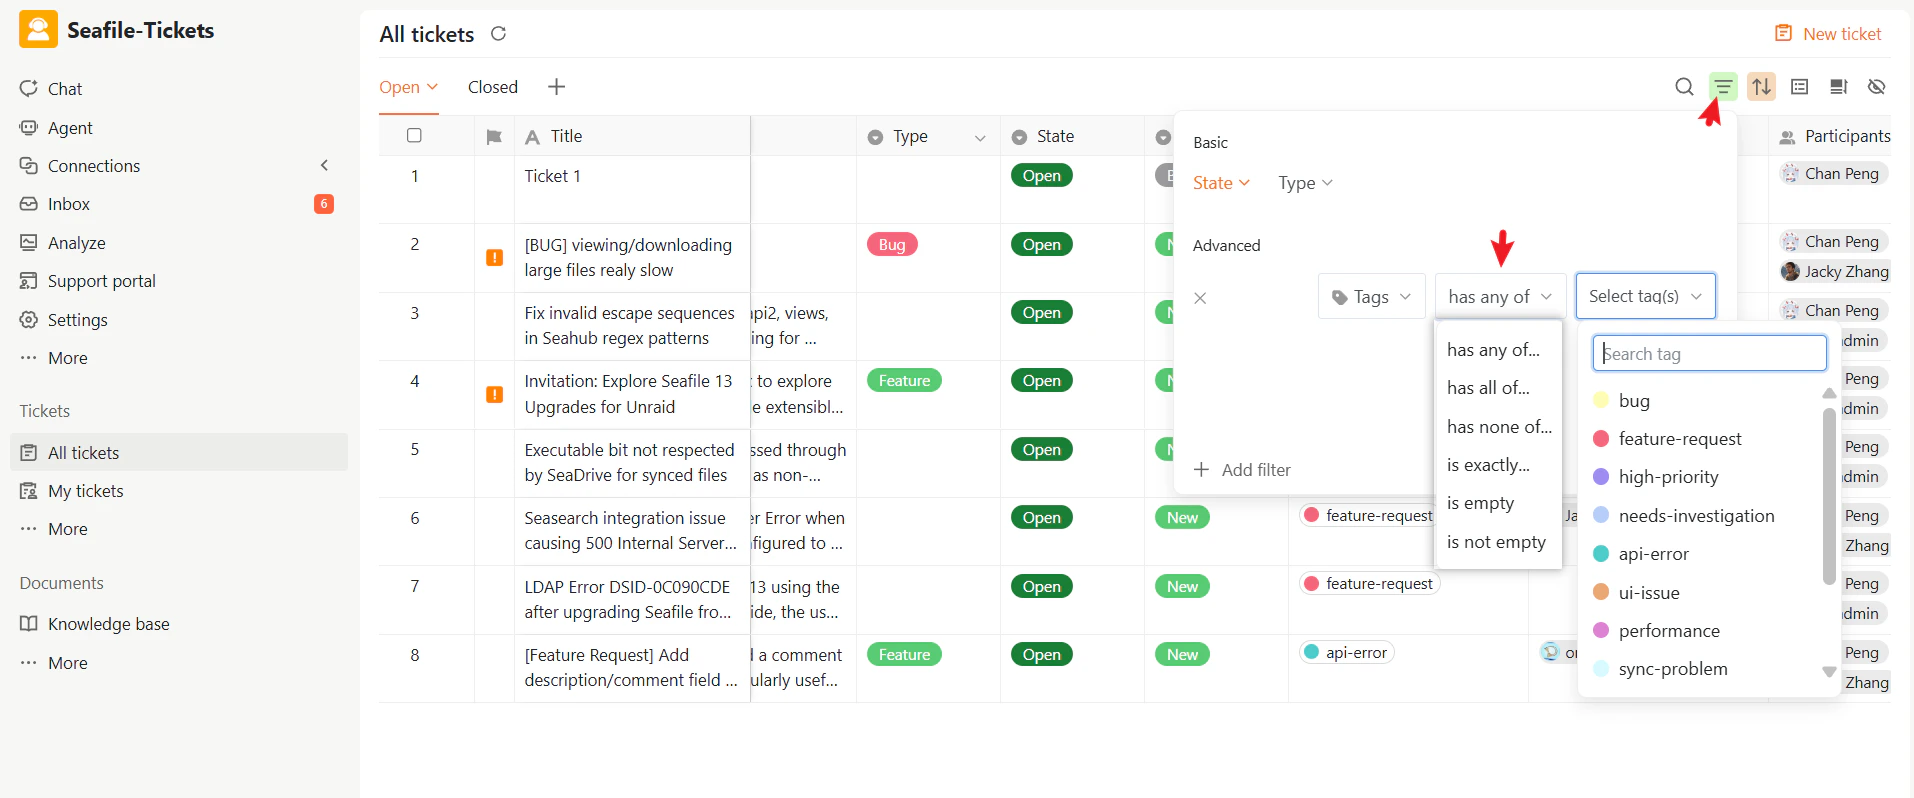The width and height of the screenshot is (1914, 798).
Task: Toggle hidden columns eye icon
Action: click(x=1877, y=87)
